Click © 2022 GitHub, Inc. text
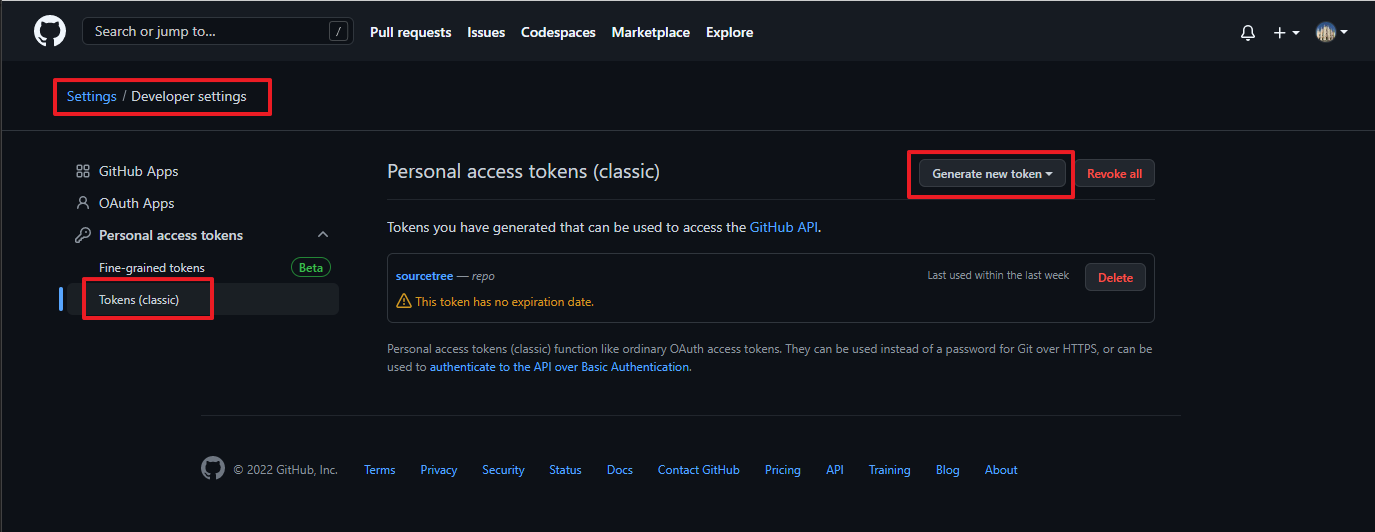 tap(286, 470)
